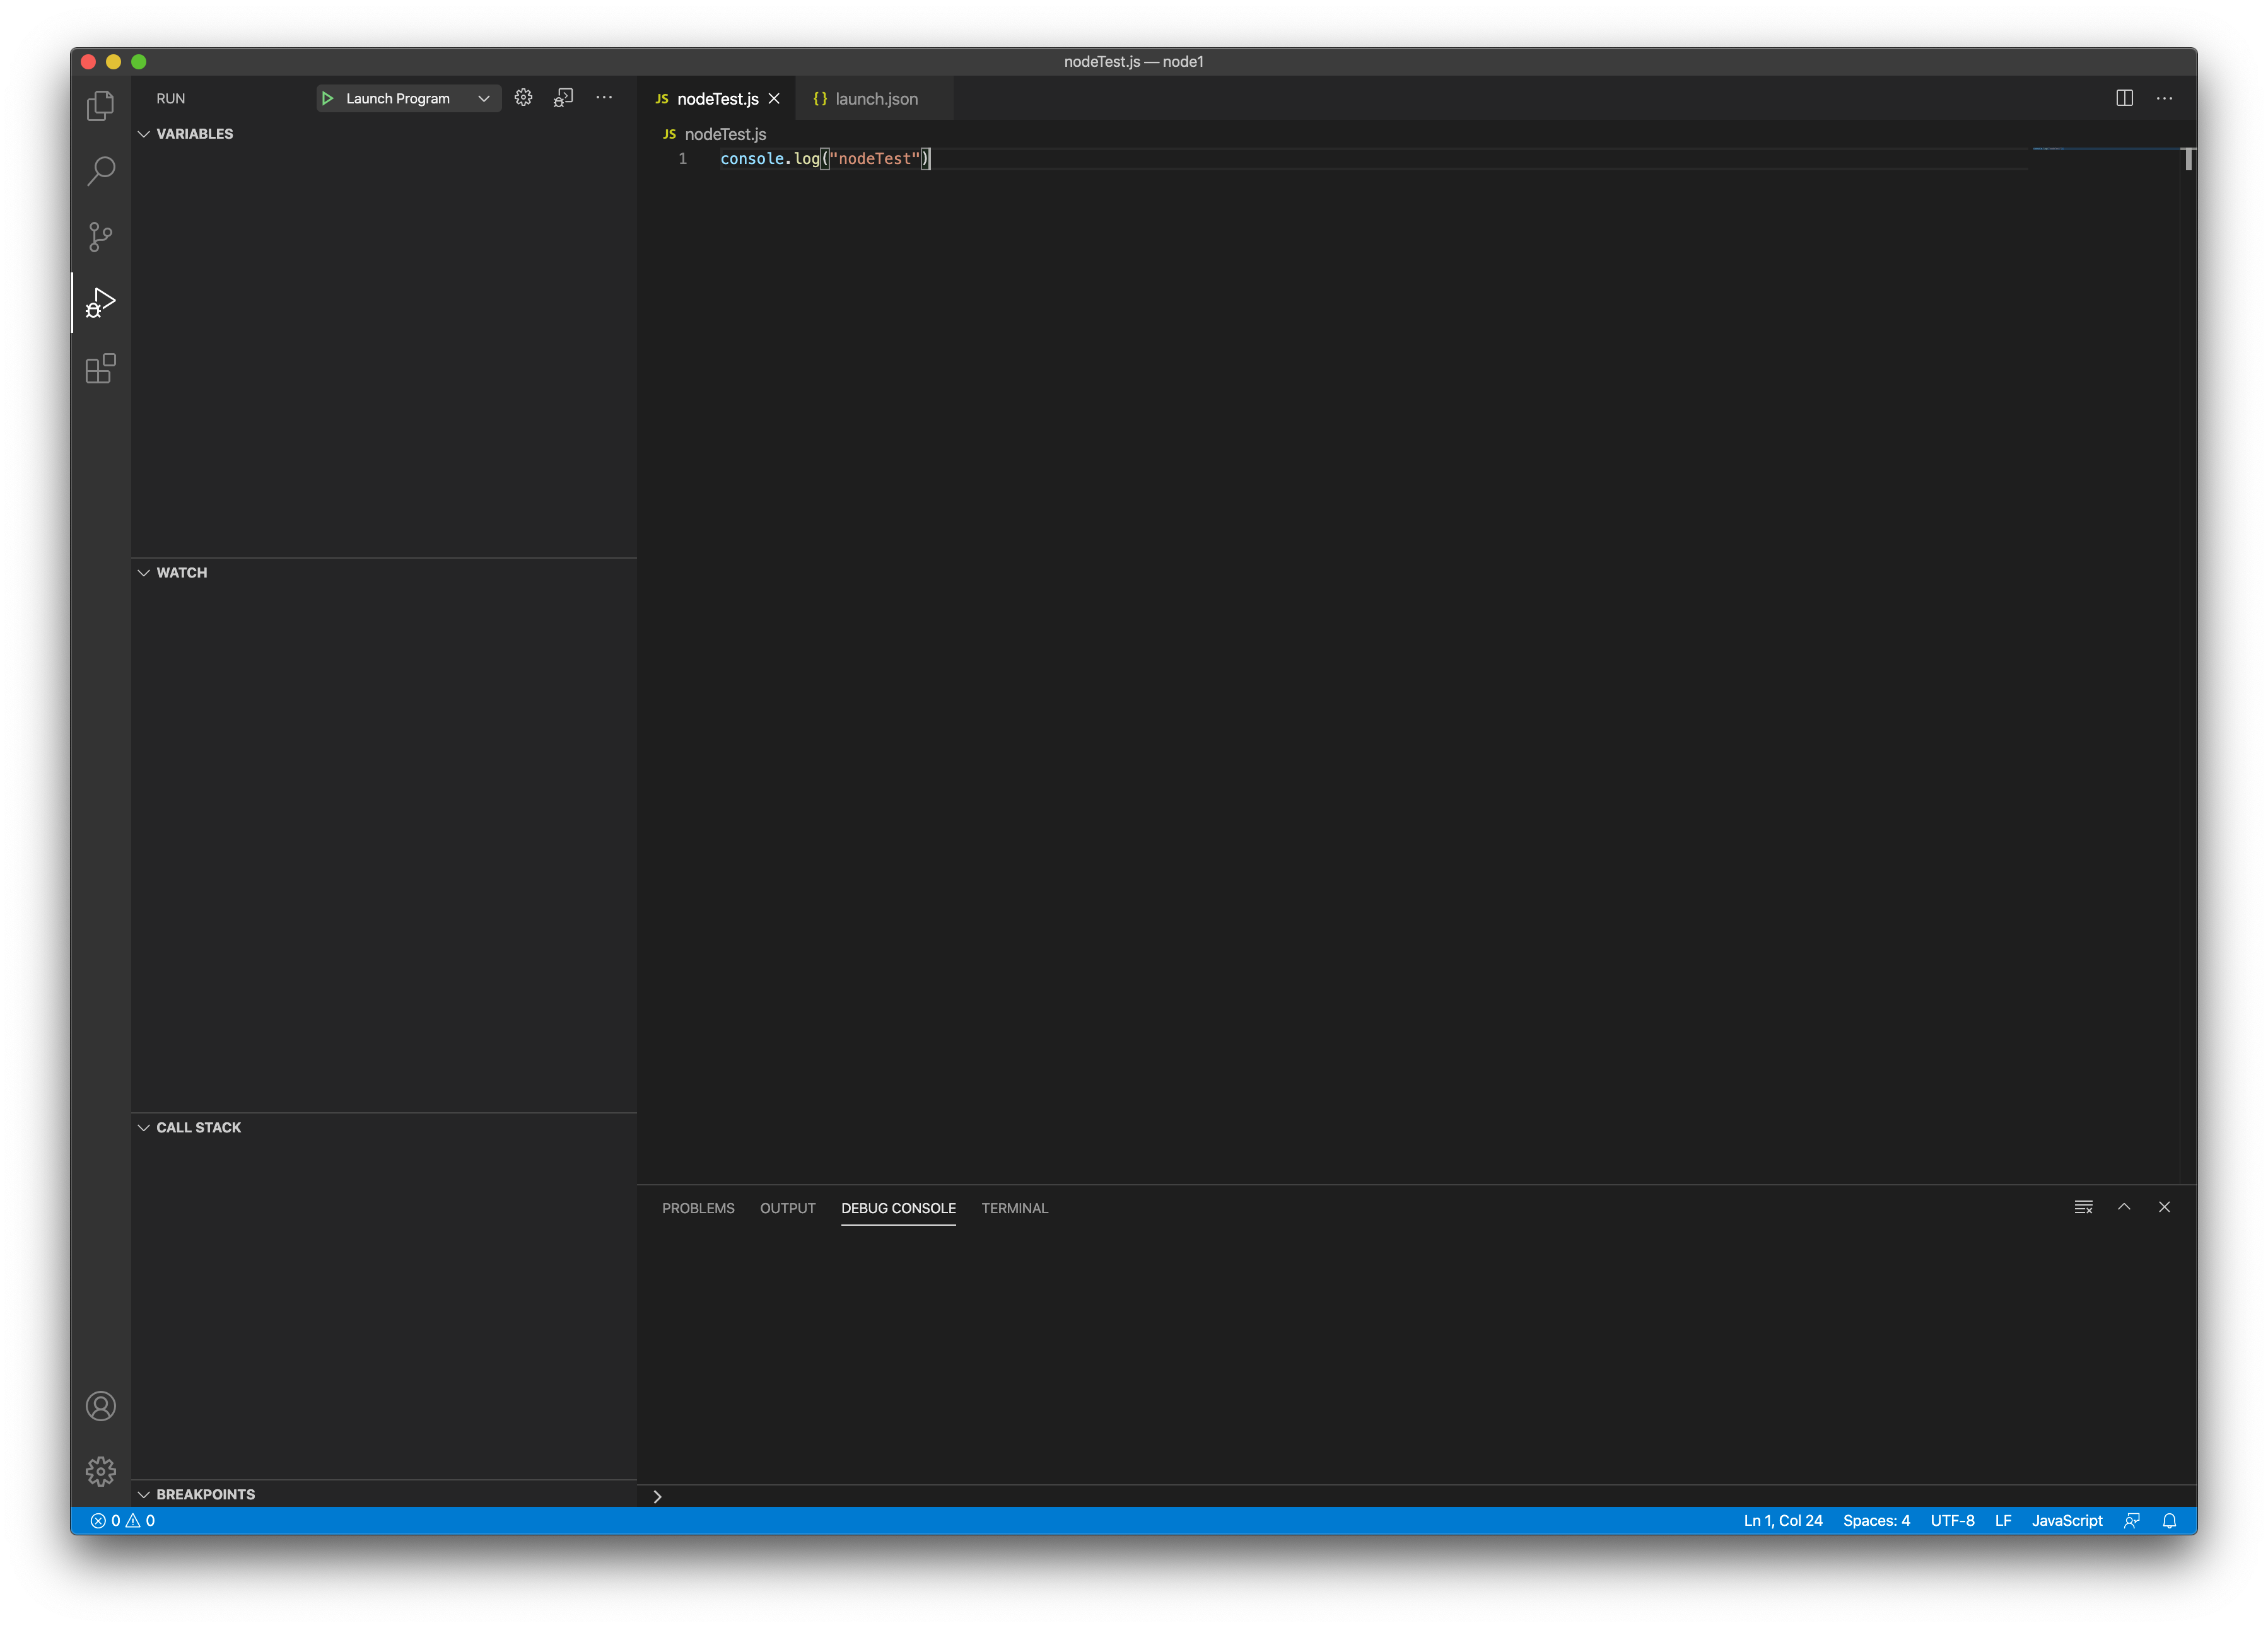Collapse the WATCH section
2268x1628 pixels.
(x=181, y=573)
